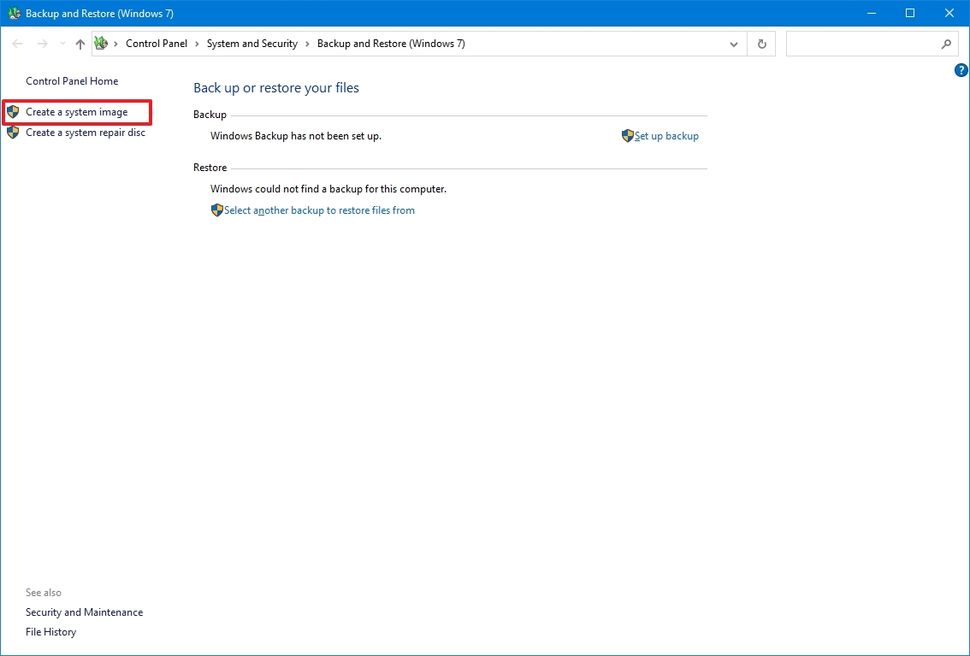
Task: Open Set up backup
Action: [x=665, y=135]
